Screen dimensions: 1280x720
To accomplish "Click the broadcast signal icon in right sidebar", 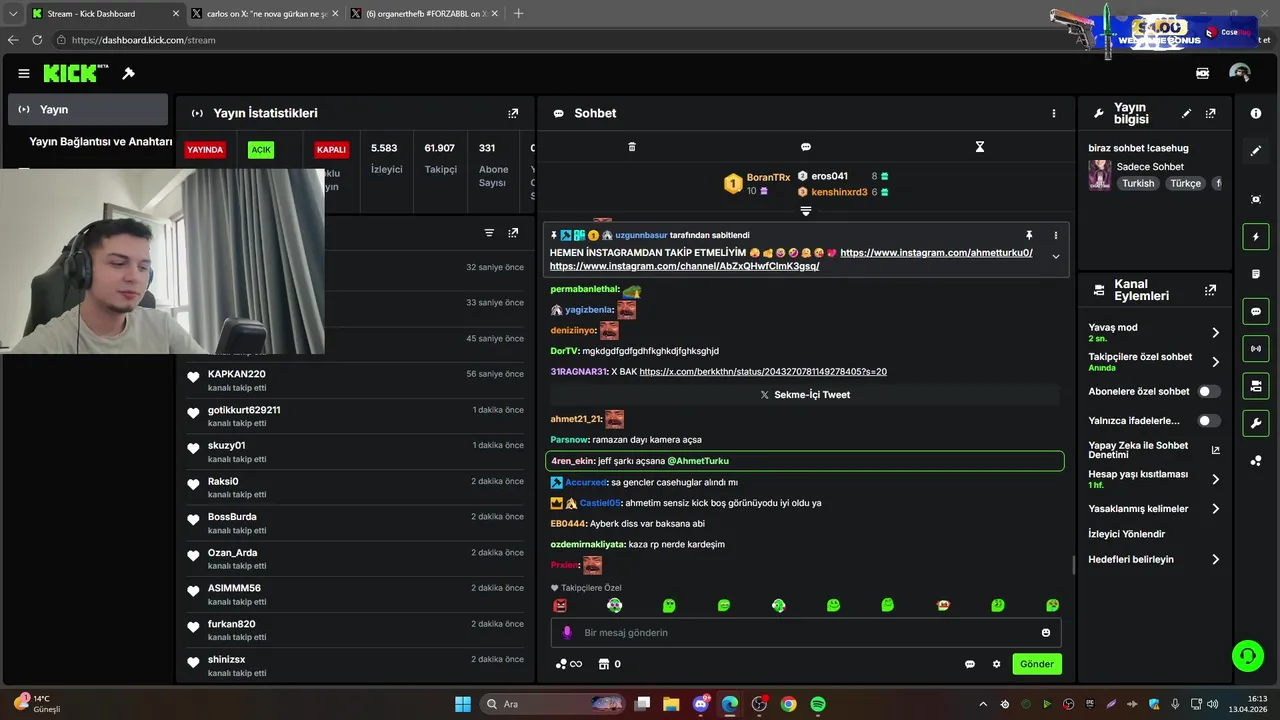I will [1256, 349].
